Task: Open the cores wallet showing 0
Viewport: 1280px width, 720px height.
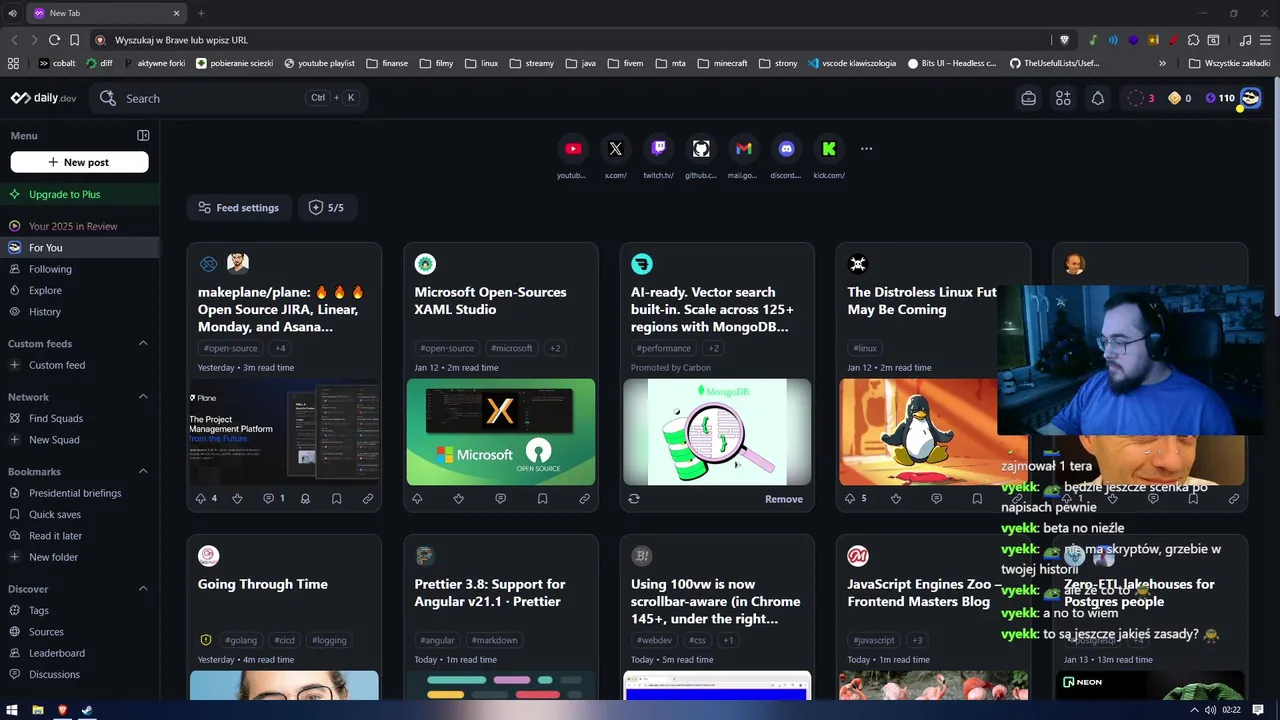Action: pos(1179,98)
